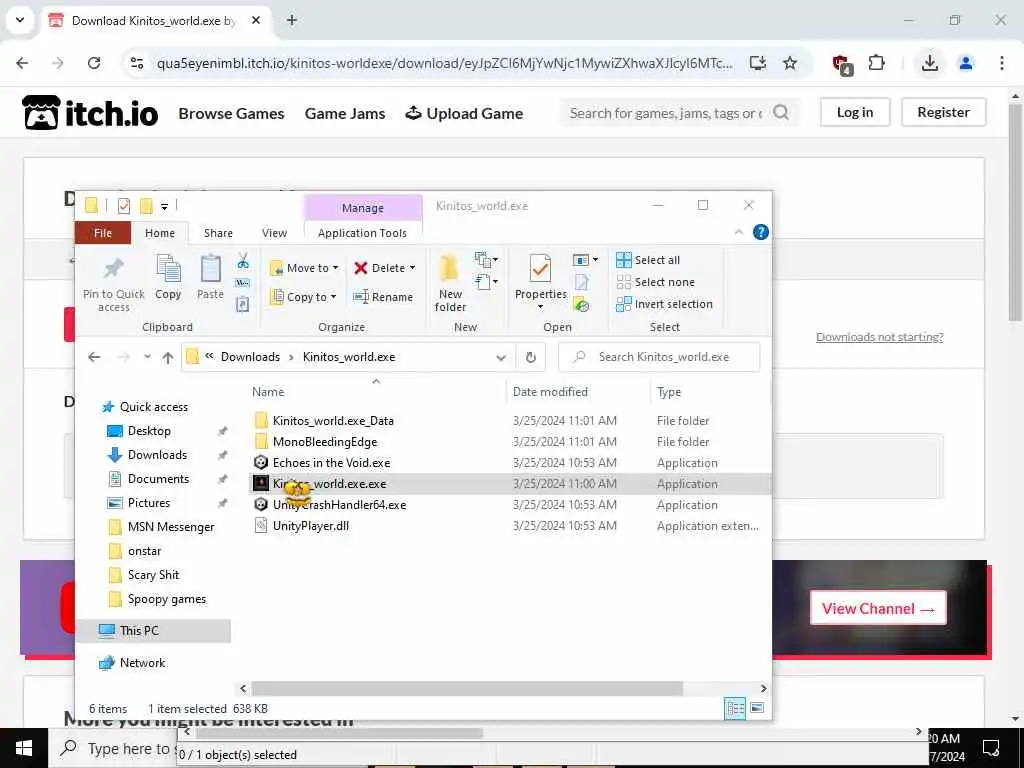Click the Properties checkmark icon
1024x768 pixels.
(540, 268)
